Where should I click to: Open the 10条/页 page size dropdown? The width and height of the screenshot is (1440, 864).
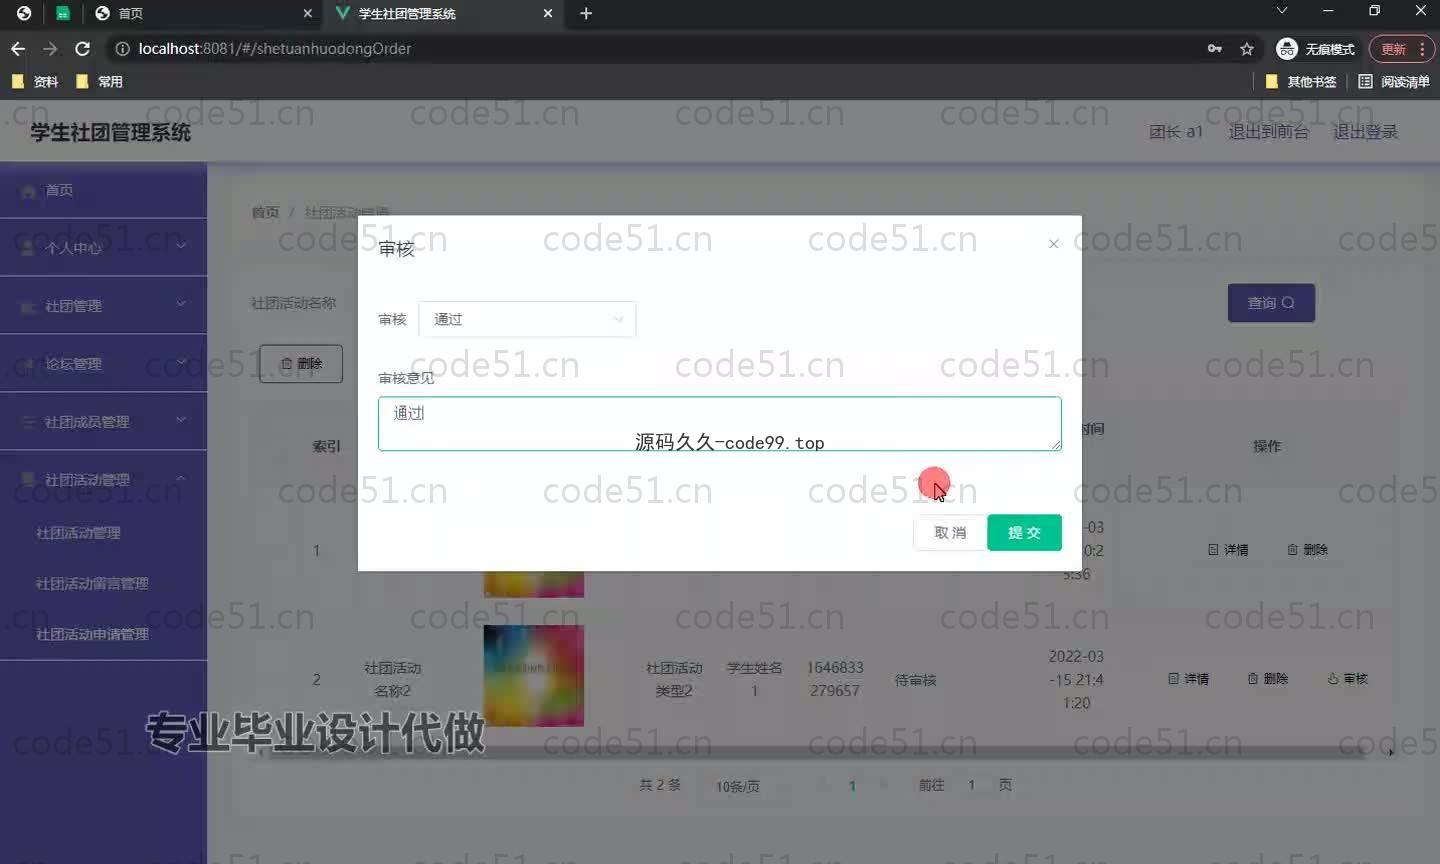click(x=745, y=786)
